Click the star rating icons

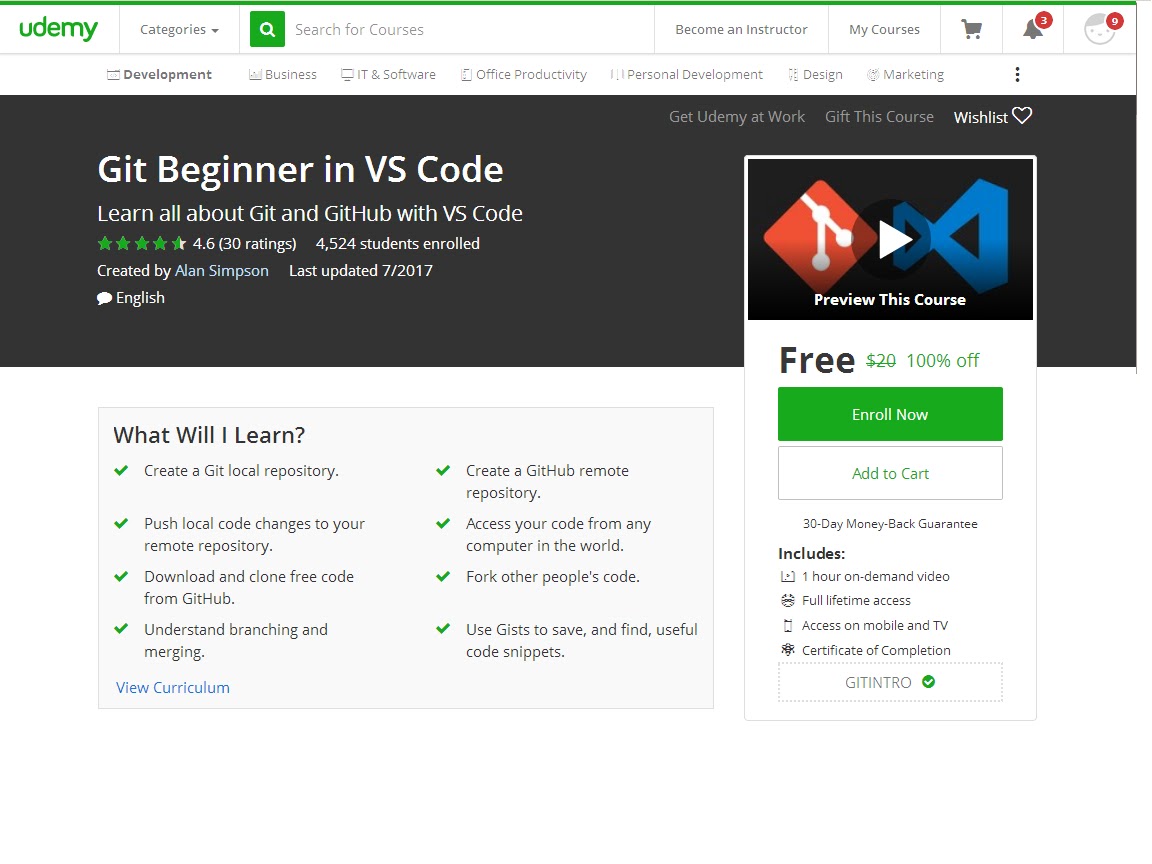click(x=142, y=243)
